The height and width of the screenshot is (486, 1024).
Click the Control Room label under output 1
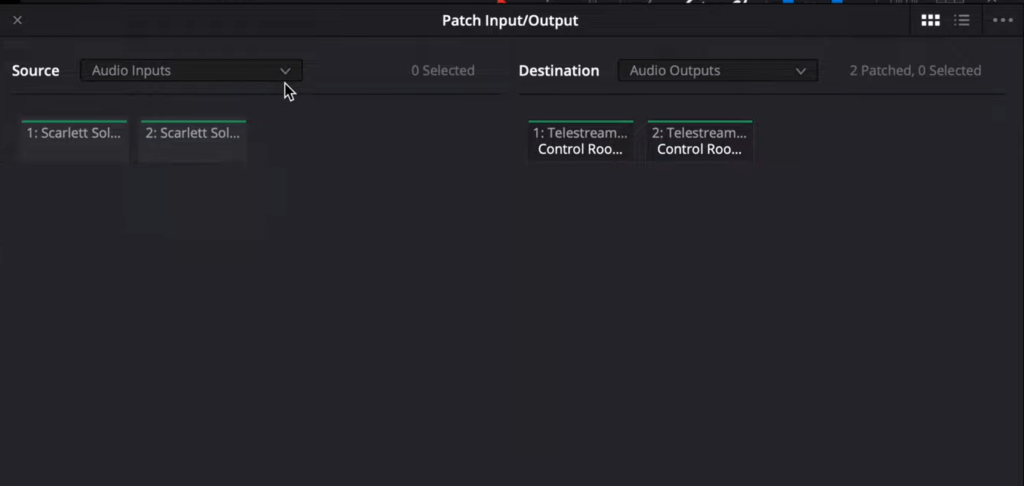click(x=581, y=150)
